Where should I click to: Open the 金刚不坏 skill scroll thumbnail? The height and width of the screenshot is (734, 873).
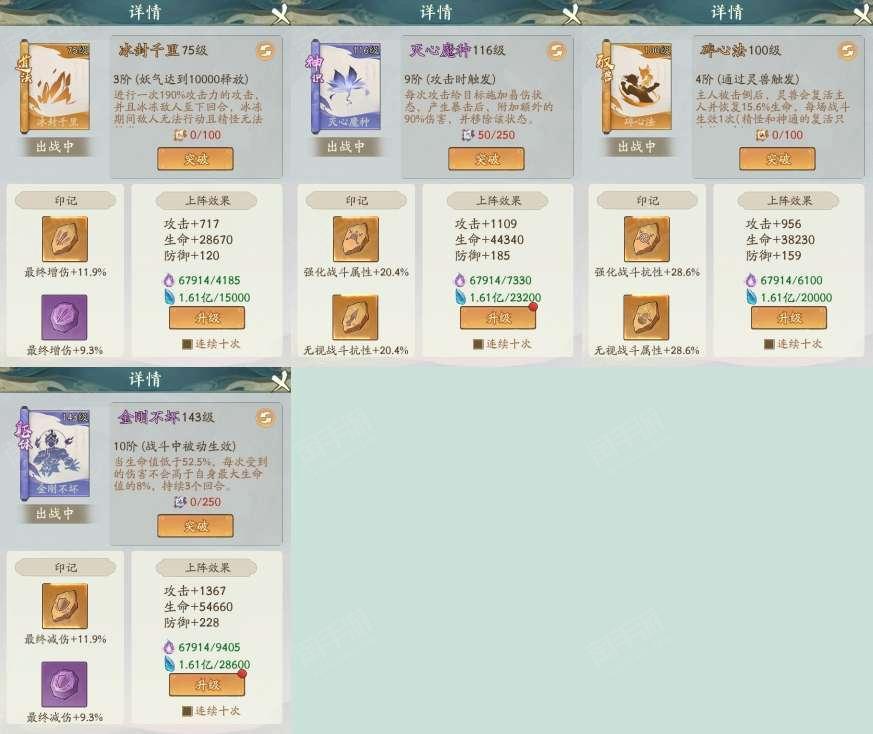pos(55,454)
